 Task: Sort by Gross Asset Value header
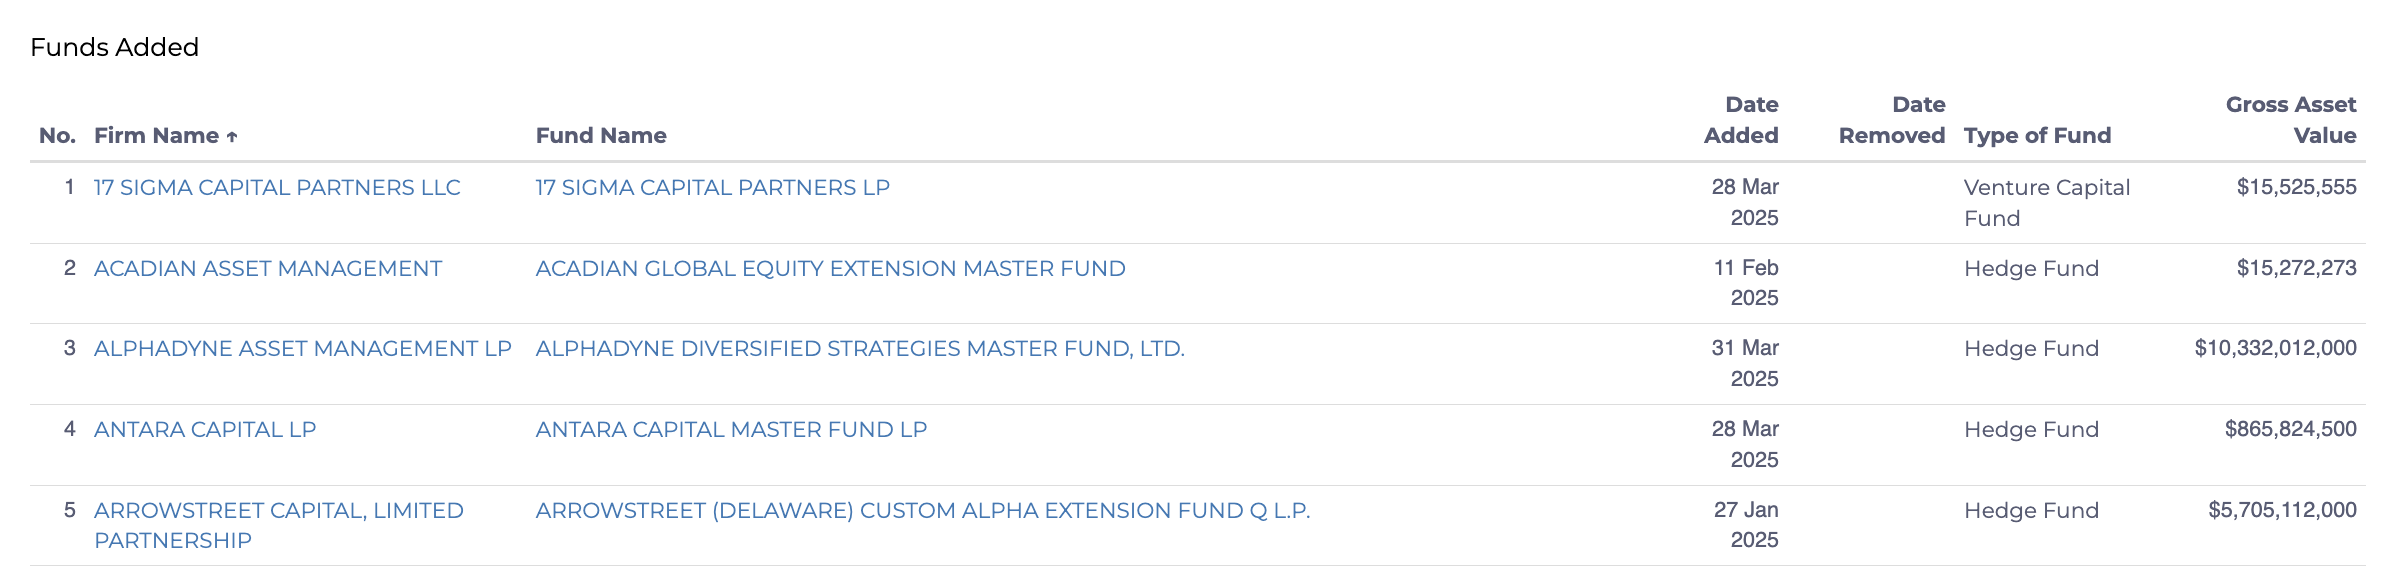(x=2291, y=120)
